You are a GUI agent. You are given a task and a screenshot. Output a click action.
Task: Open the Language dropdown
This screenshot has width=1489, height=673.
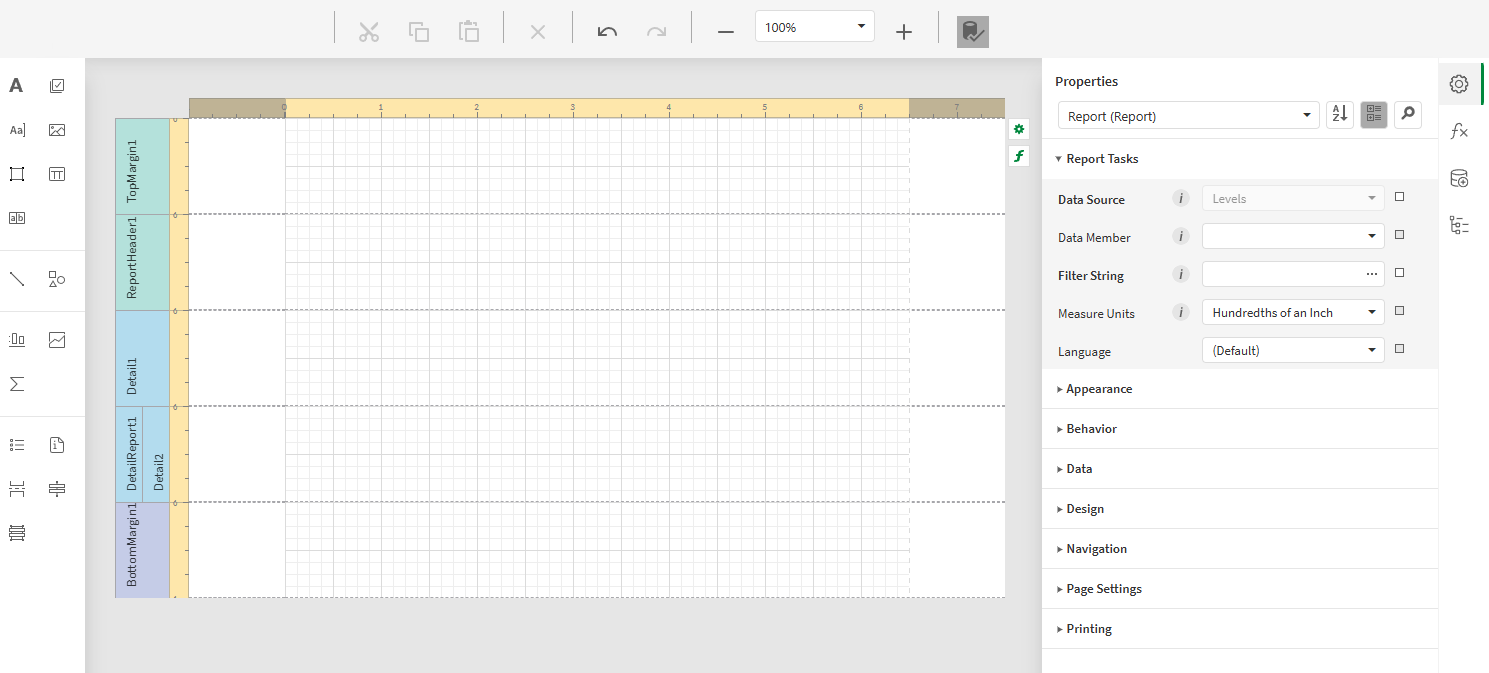coord(1371,350)
